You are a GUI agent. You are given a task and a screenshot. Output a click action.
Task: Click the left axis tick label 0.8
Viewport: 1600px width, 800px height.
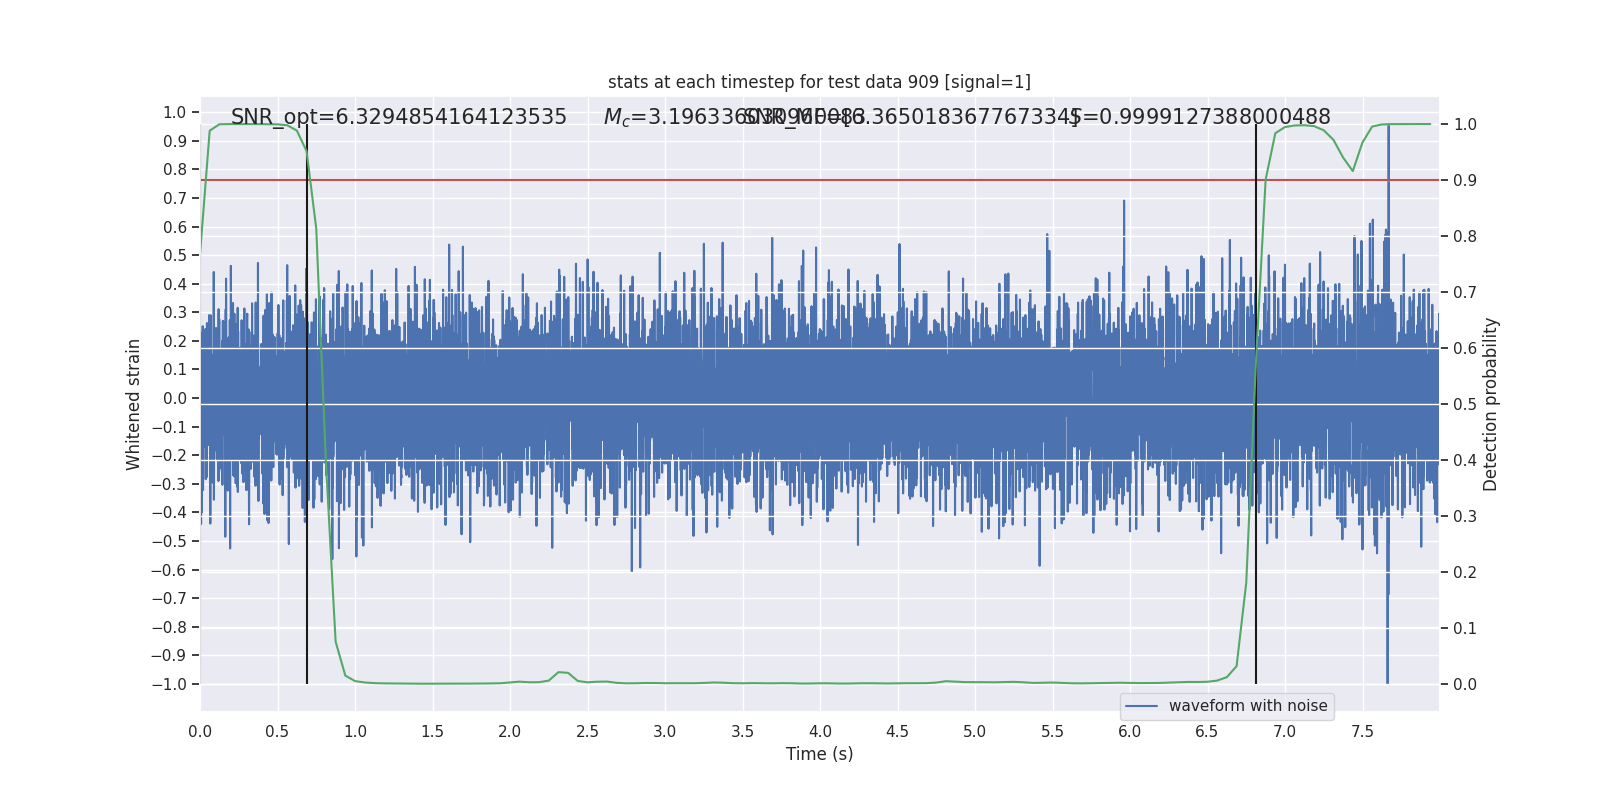[175, 169]
